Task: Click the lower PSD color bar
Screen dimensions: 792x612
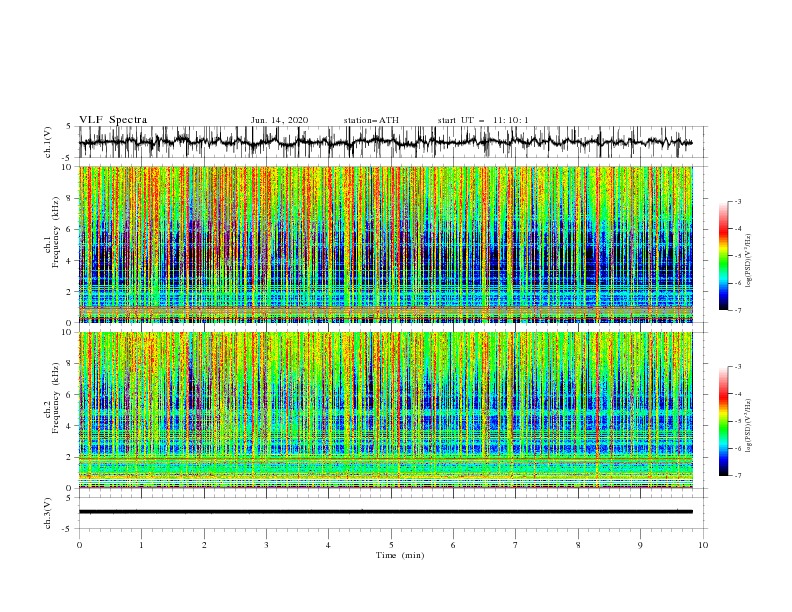Action: coord(724,421)
